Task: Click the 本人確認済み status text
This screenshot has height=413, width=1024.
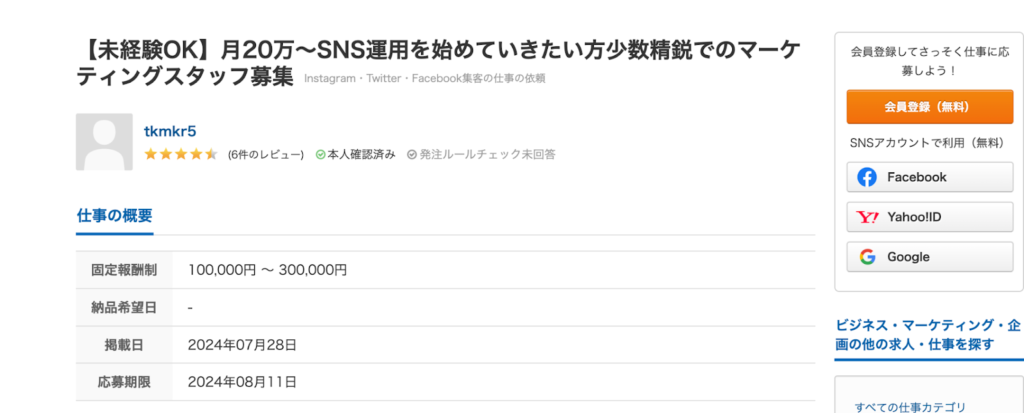Action: coord(361,155)
